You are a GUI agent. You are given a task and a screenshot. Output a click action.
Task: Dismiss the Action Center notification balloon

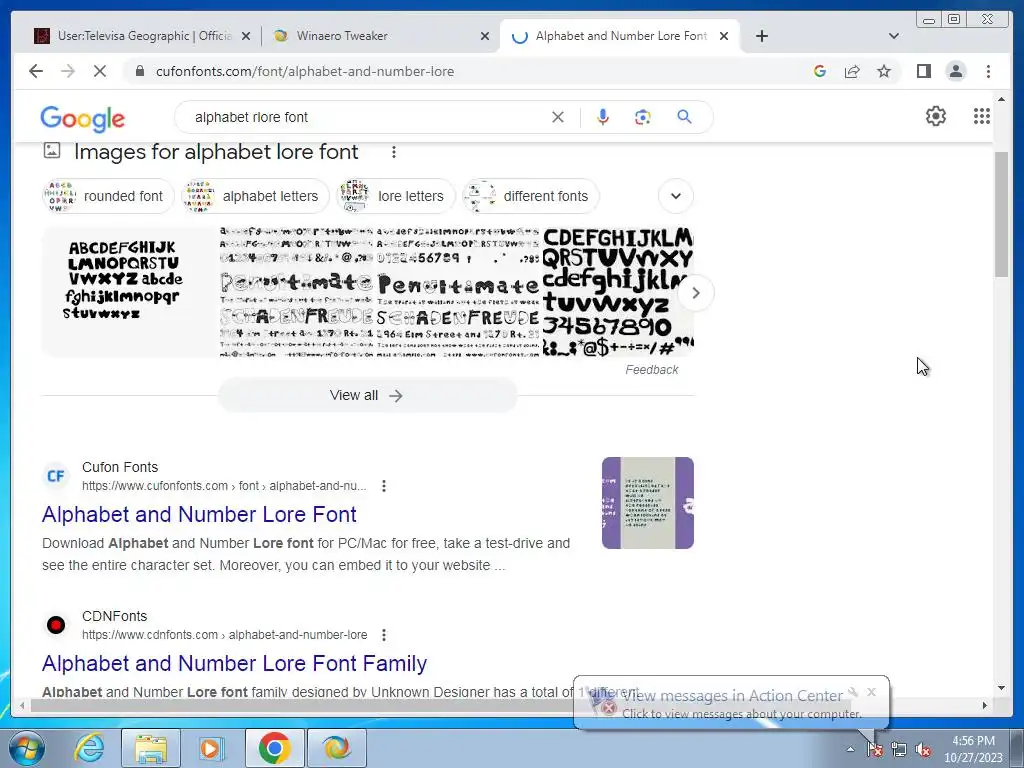[871, 692]
